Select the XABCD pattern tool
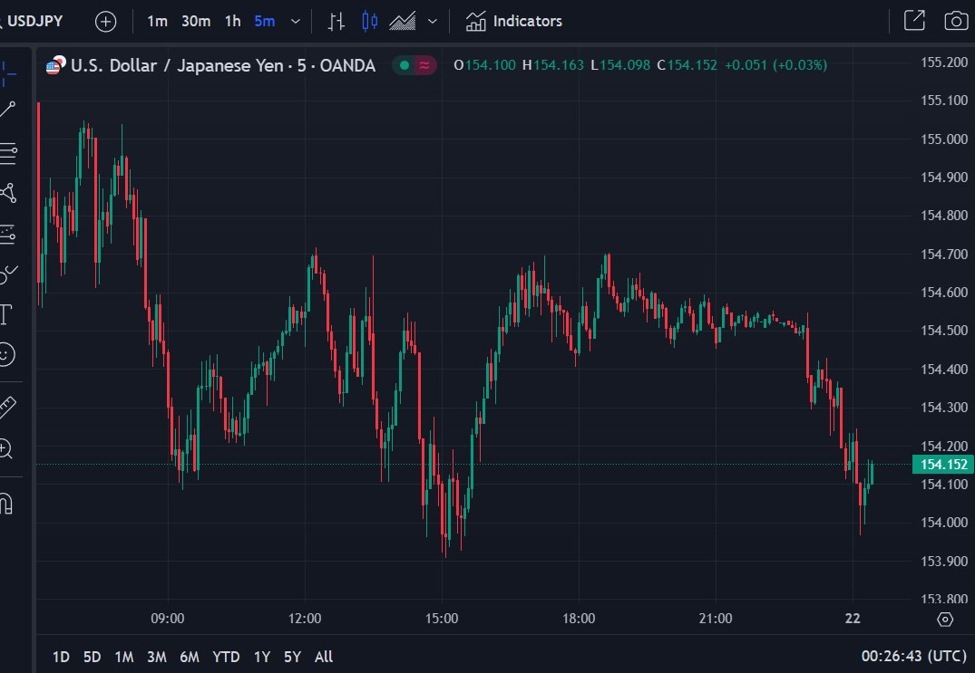975x673 pixels. pyautogui.click(x=10, y=194)
